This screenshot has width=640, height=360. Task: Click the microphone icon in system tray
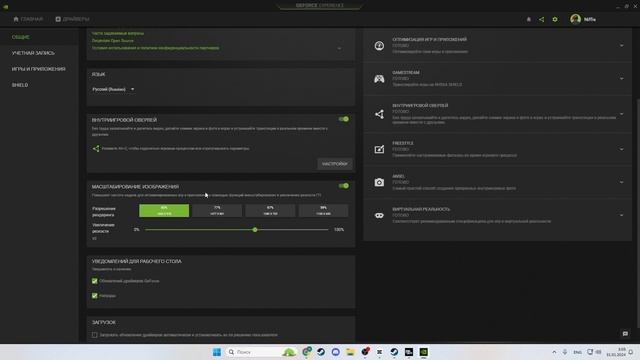[x=565, y=352]
